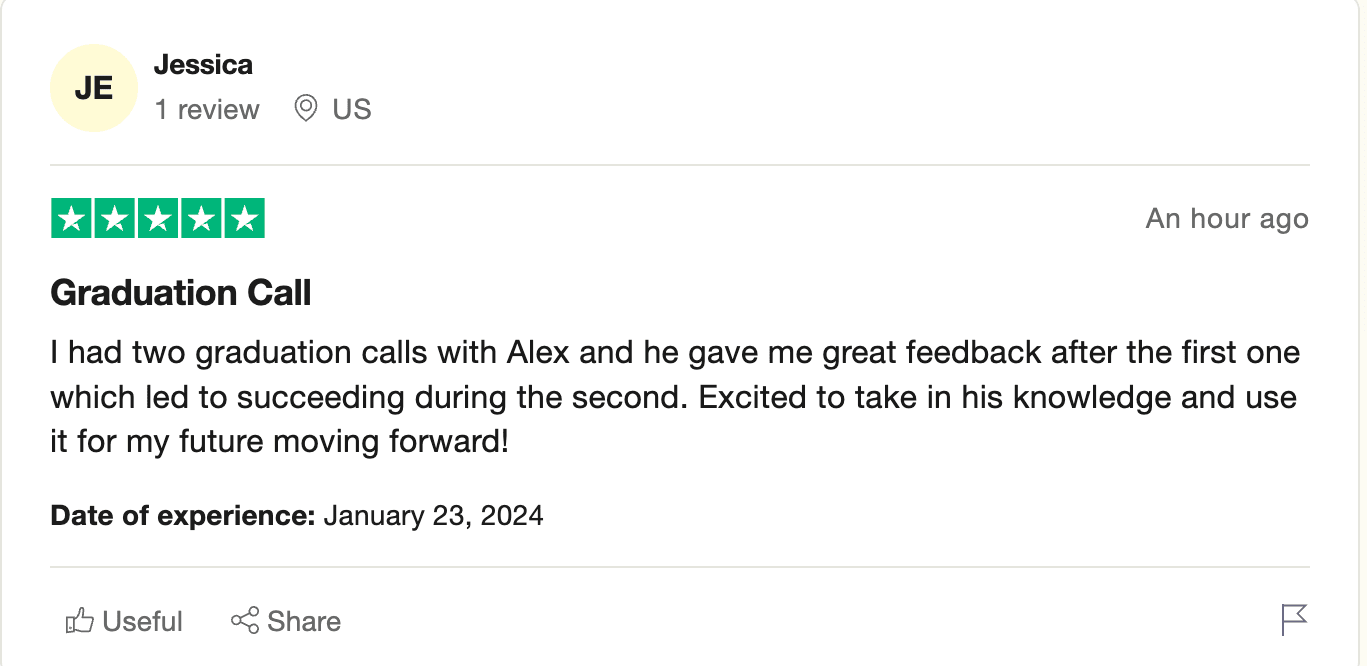
Task: Click the thumbs-up icon beside Useful
Action: point(79,621)
